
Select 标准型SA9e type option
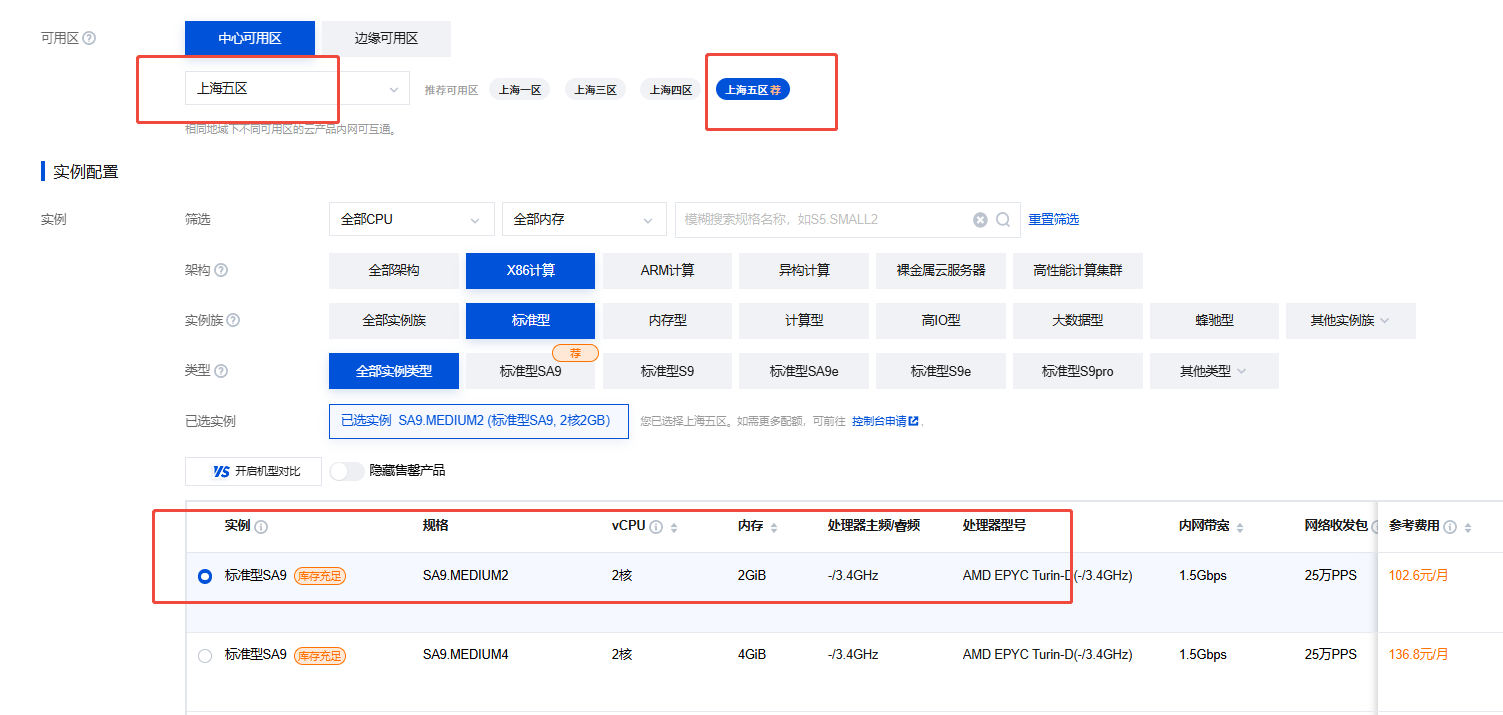click(804, 371)
